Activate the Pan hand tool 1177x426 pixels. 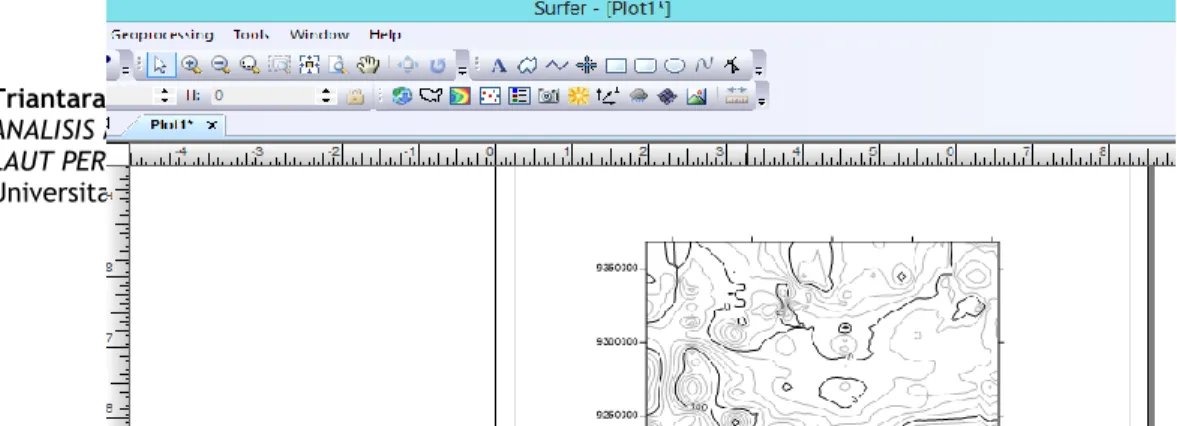click(368, 65)
